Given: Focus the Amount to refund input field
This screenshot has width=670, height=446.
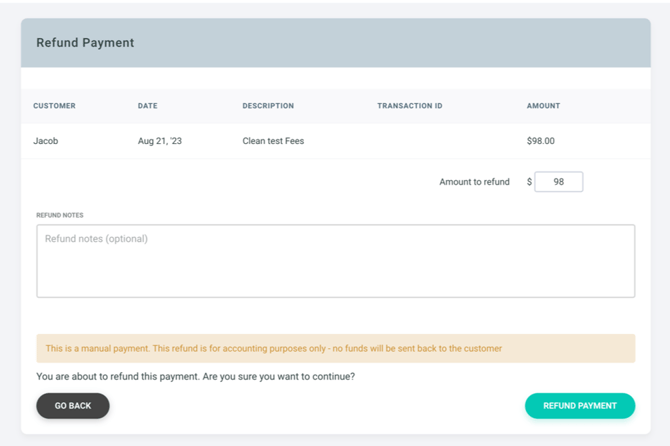Looking at the screenshot, I should point(558,182).
